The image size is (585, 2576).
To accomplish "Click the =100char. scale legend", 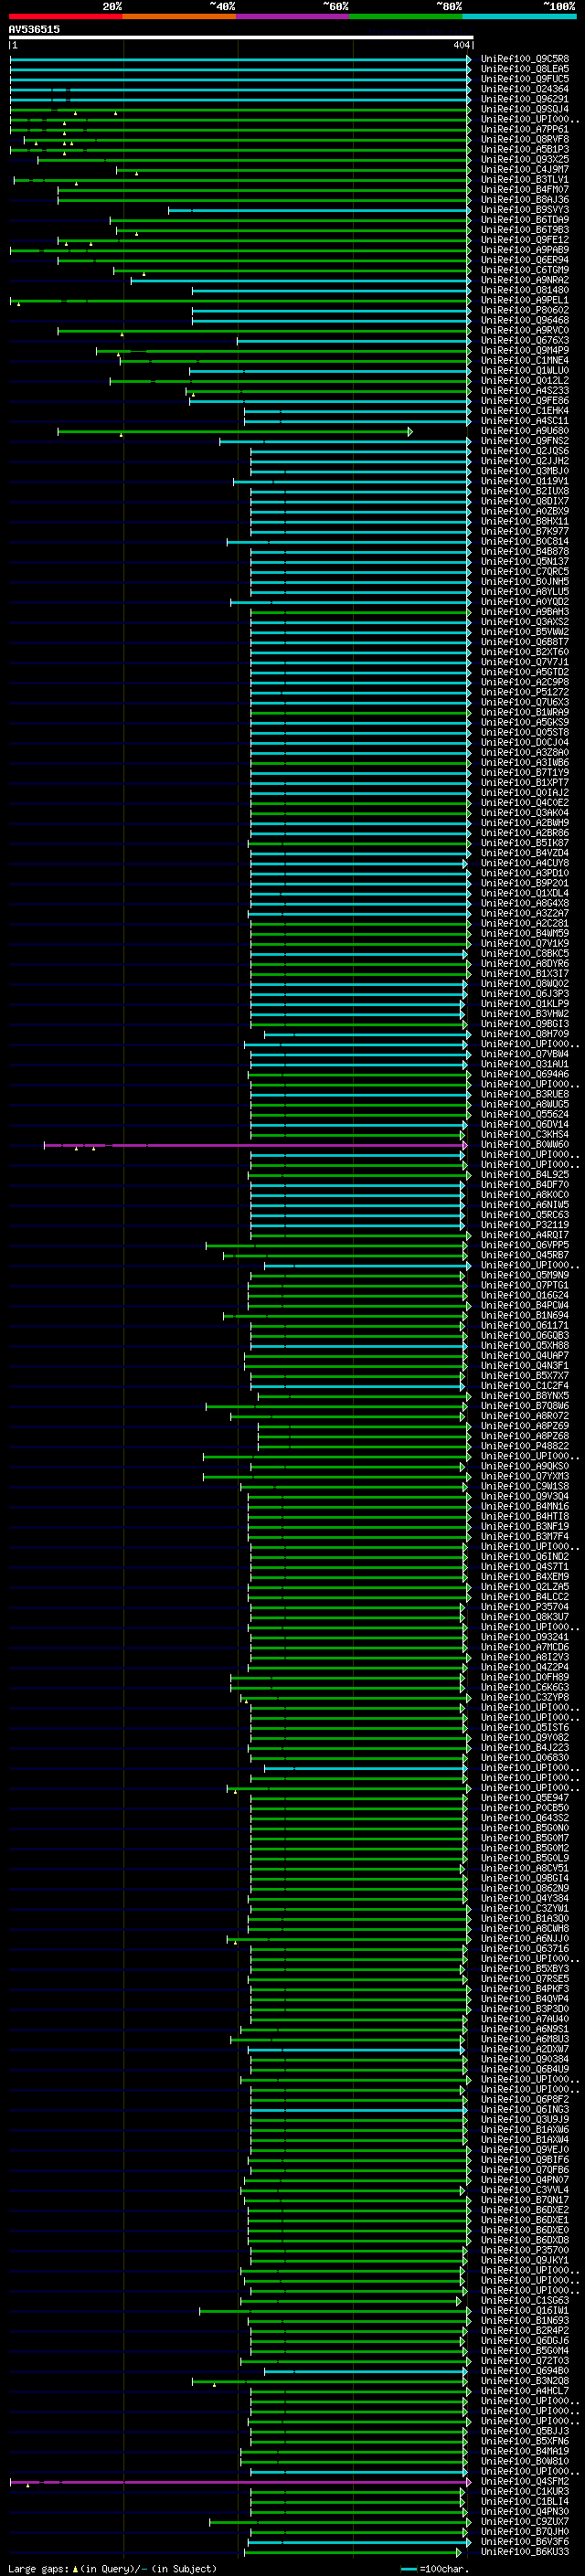I will [x=434, y=2568].
